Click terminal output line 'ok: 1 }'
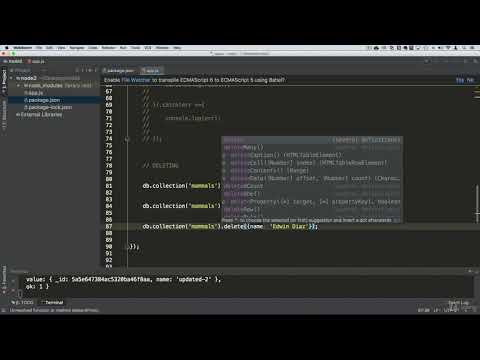The image size is (480, 360). (37, 286)
